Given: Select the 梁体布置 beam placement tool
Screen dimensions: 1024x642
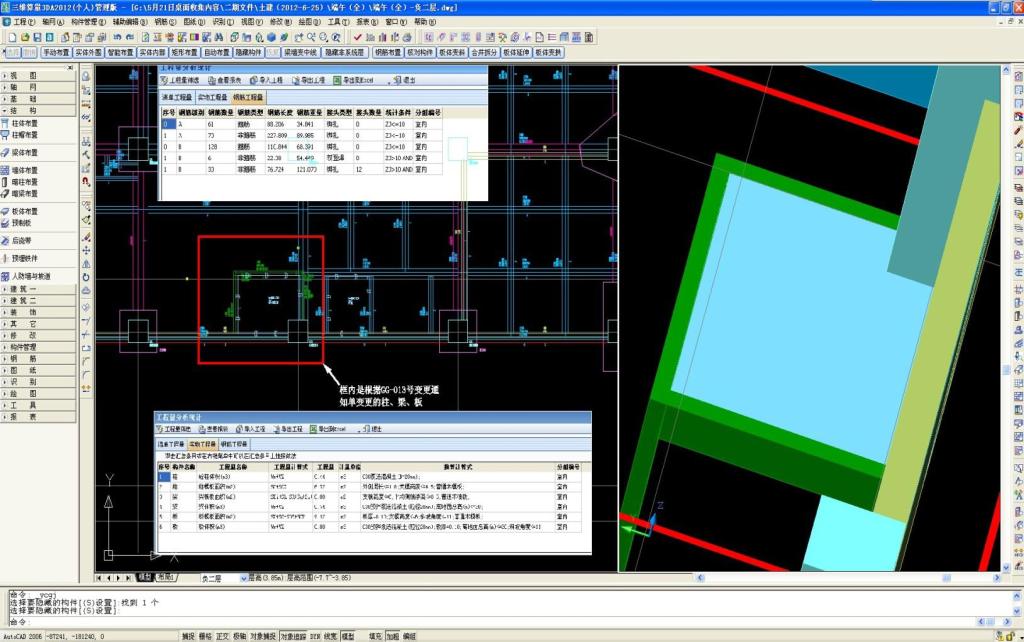Looking at the screenshot, I should coord(25,153).
